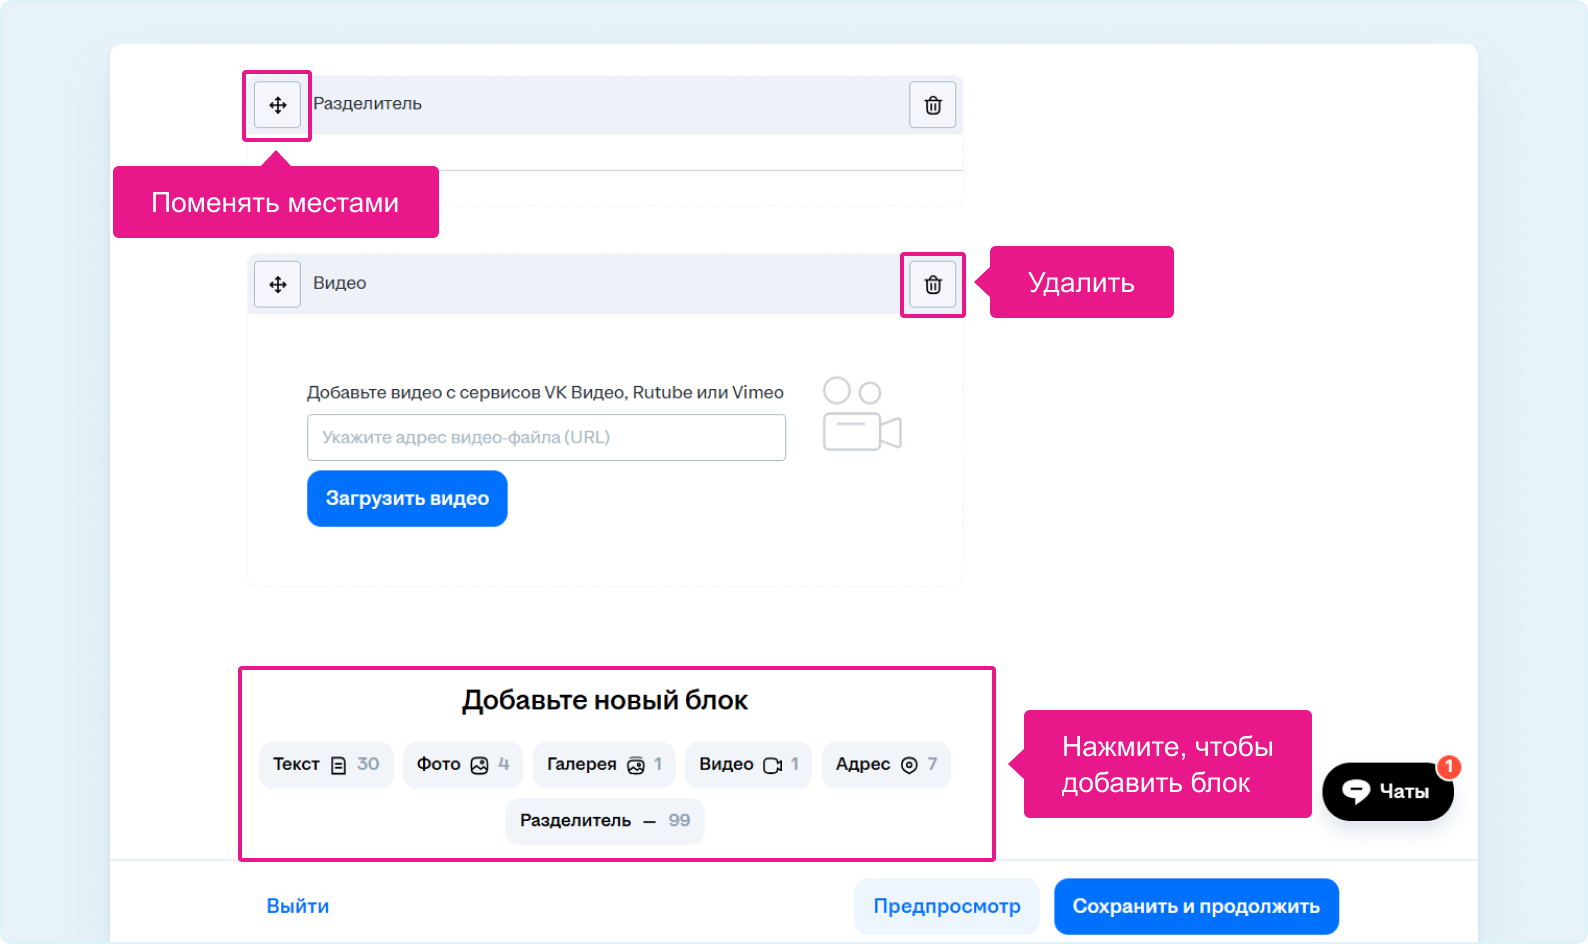The image size is (1588, 944).
Task: Open the Чаты chat widget
Action: 1387,792
